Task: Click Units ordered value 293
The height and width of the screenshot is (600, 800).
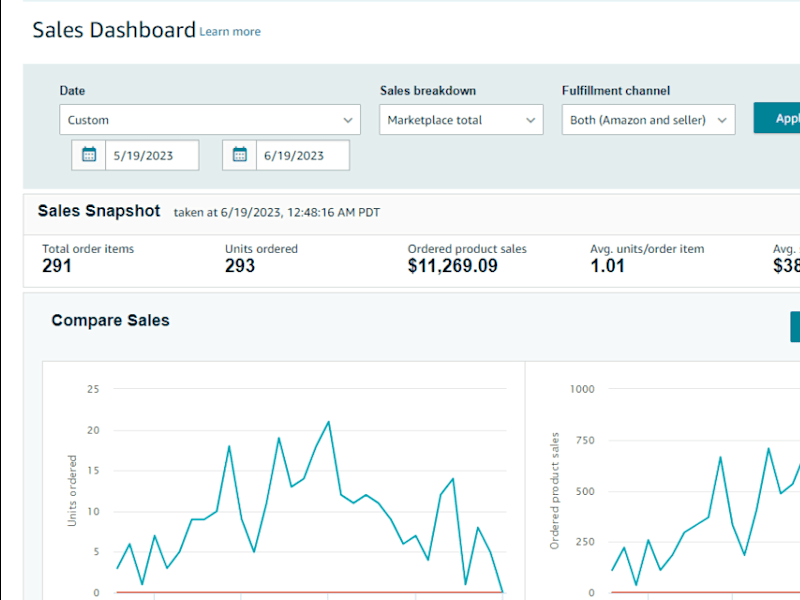Action: 240,266
